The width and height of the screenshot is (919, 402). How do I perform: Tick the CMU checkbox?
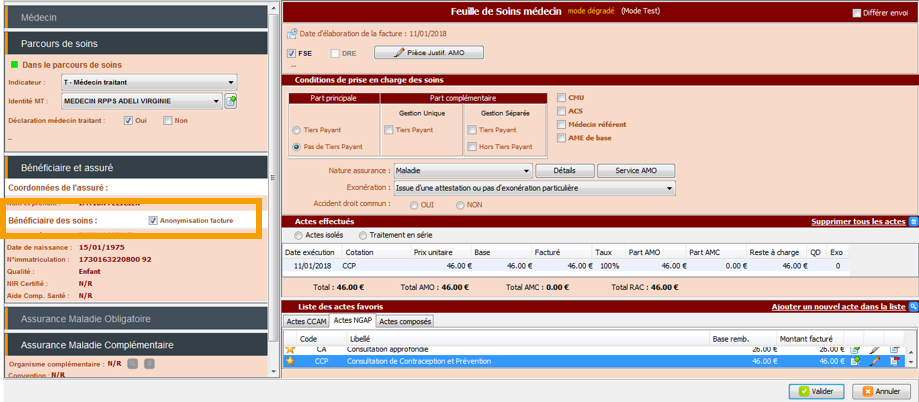[561, 97]
